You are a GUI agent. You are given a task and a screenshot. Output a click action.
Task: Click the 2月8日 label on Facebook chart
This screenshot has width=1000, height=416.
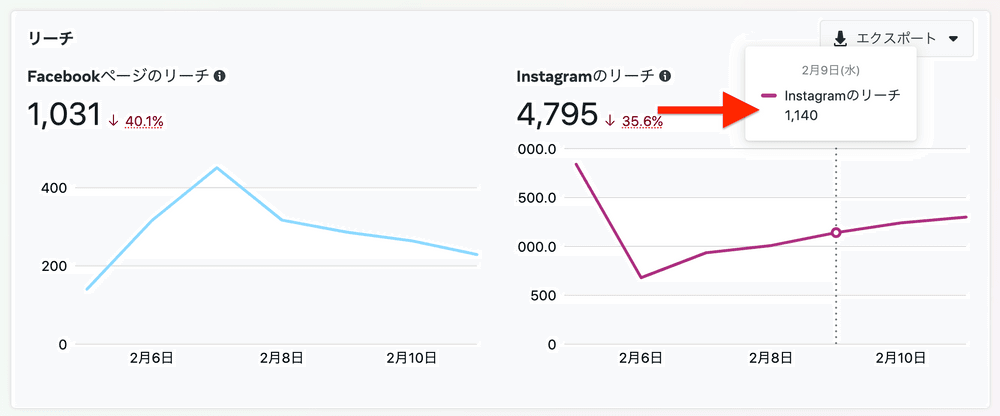point(281,357)
